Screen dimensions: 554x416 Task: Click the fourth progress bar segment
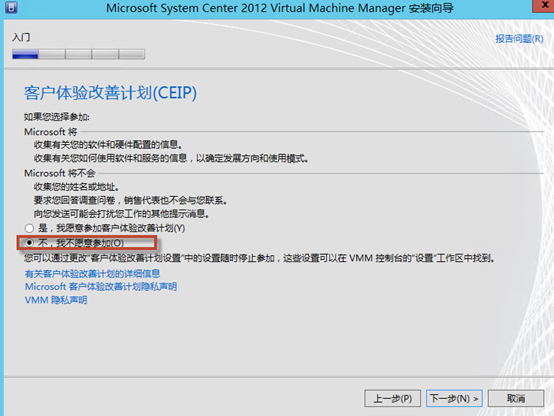point(105,54)
